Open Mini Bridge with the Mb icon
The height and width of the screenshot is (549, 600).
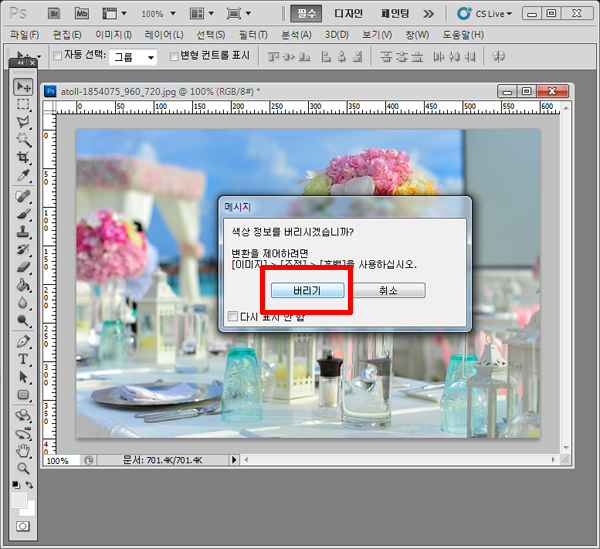pos(82,14)
